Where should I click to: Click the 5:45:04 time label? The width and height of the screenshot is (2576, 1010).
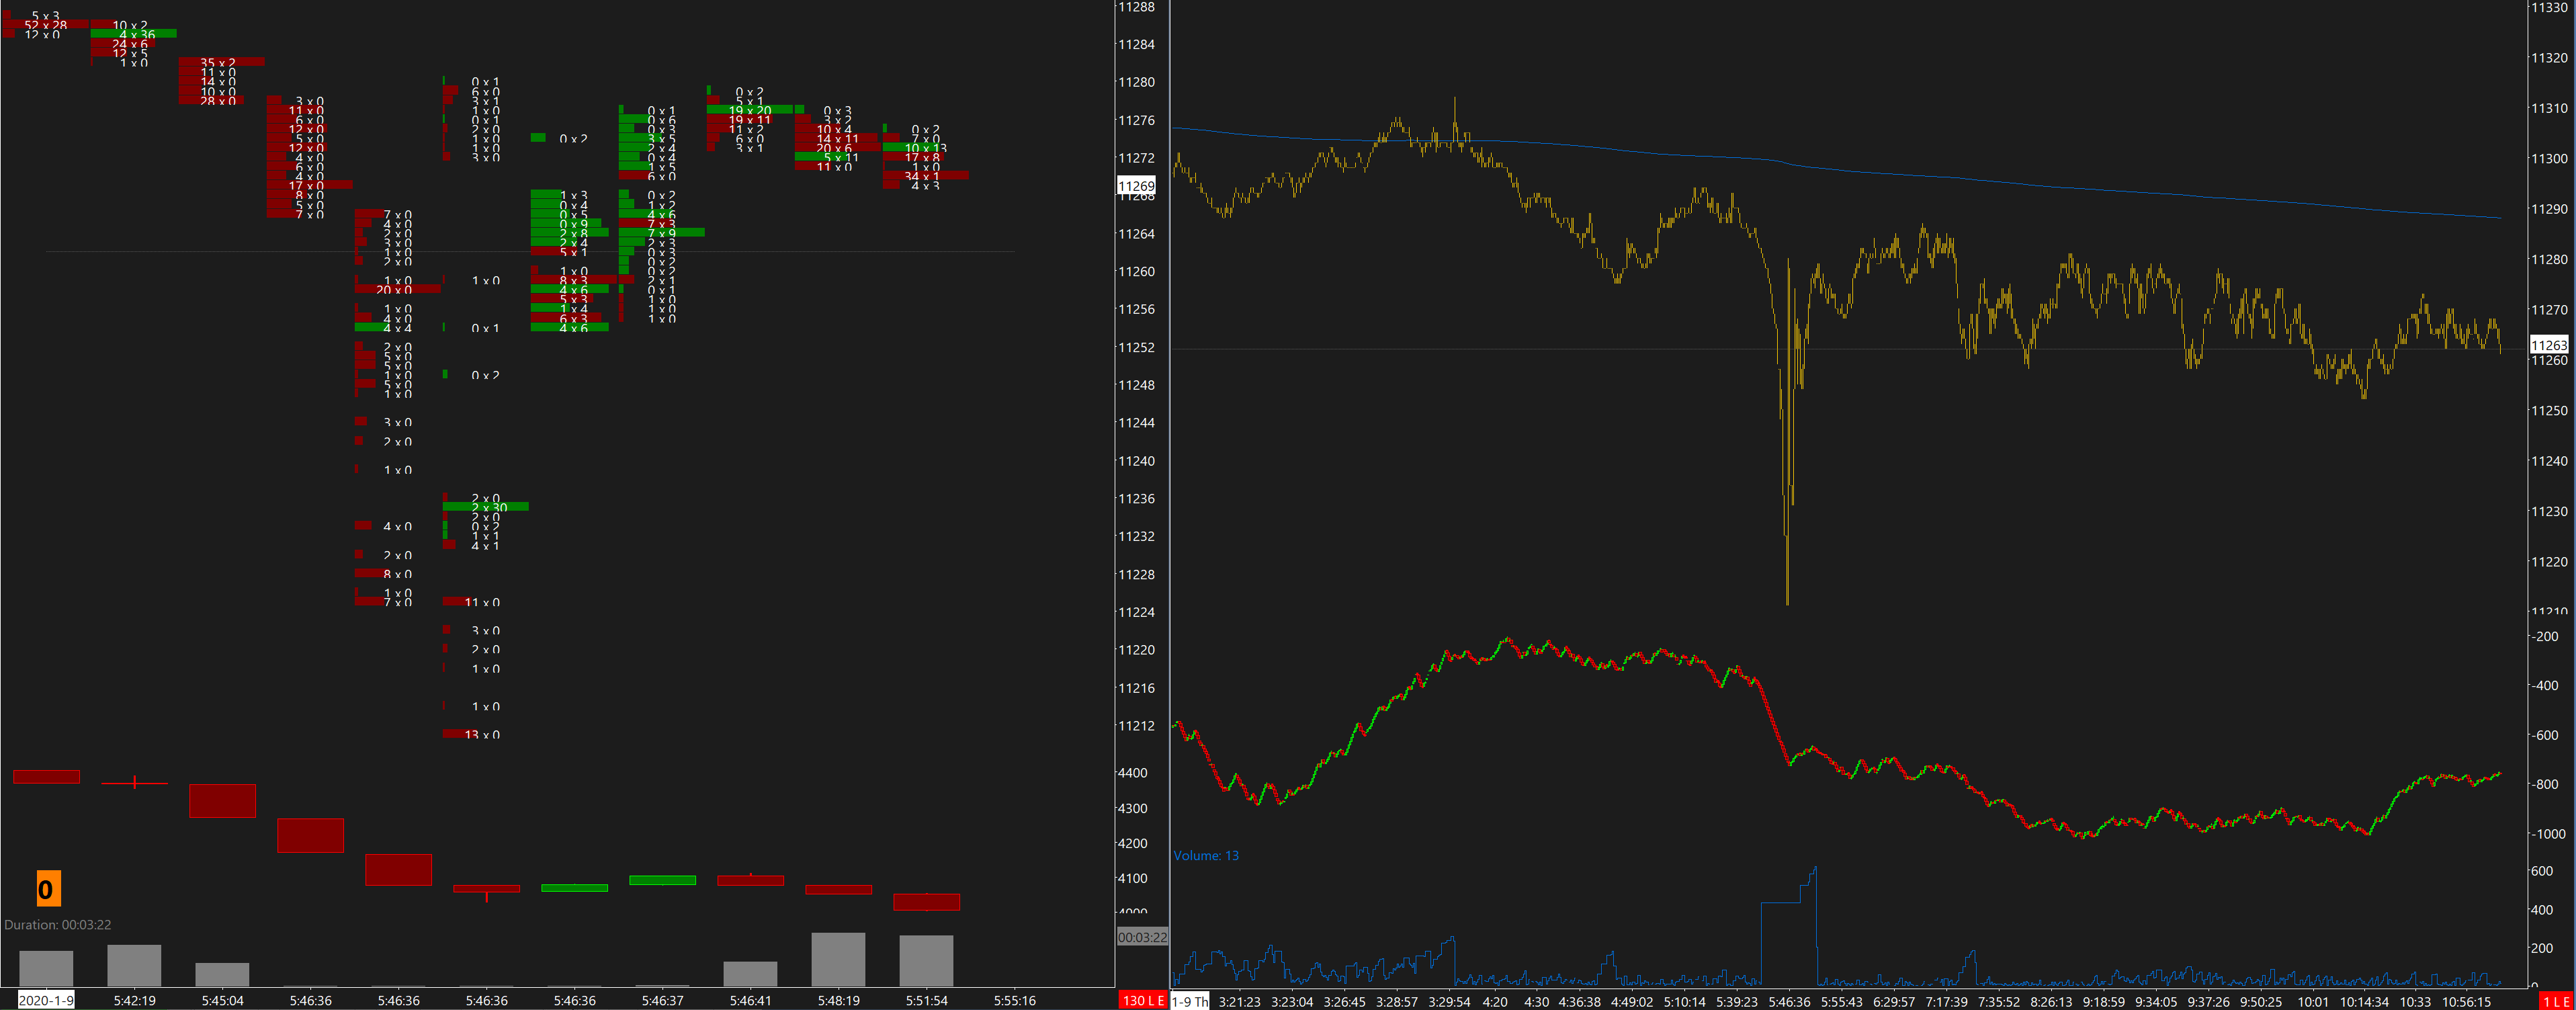222,1000
